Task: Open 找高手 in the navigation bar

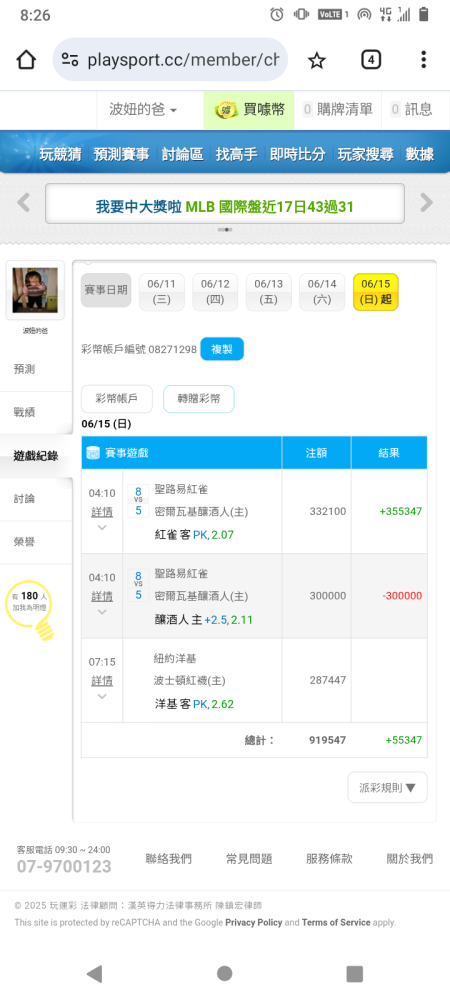Action: pos(236,154)
